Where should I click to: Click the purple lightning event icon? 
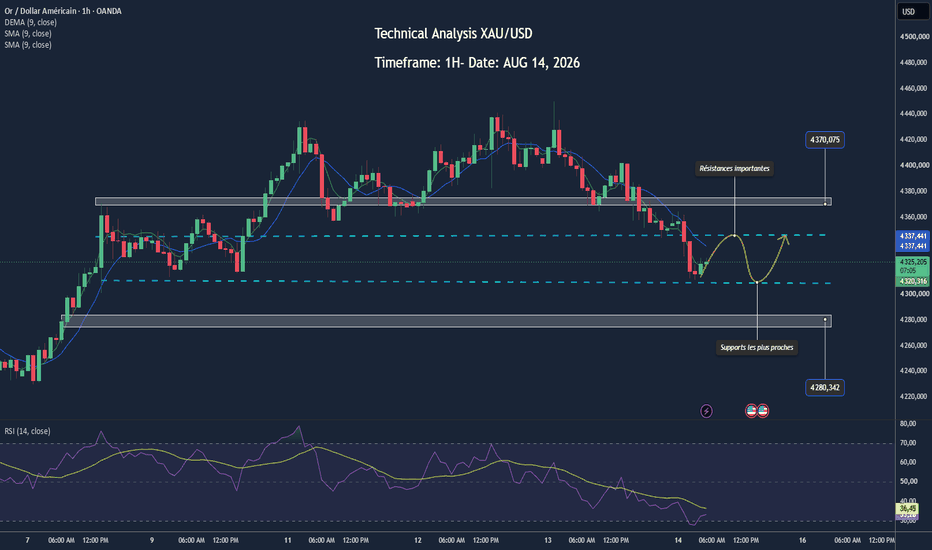(706, 411)
